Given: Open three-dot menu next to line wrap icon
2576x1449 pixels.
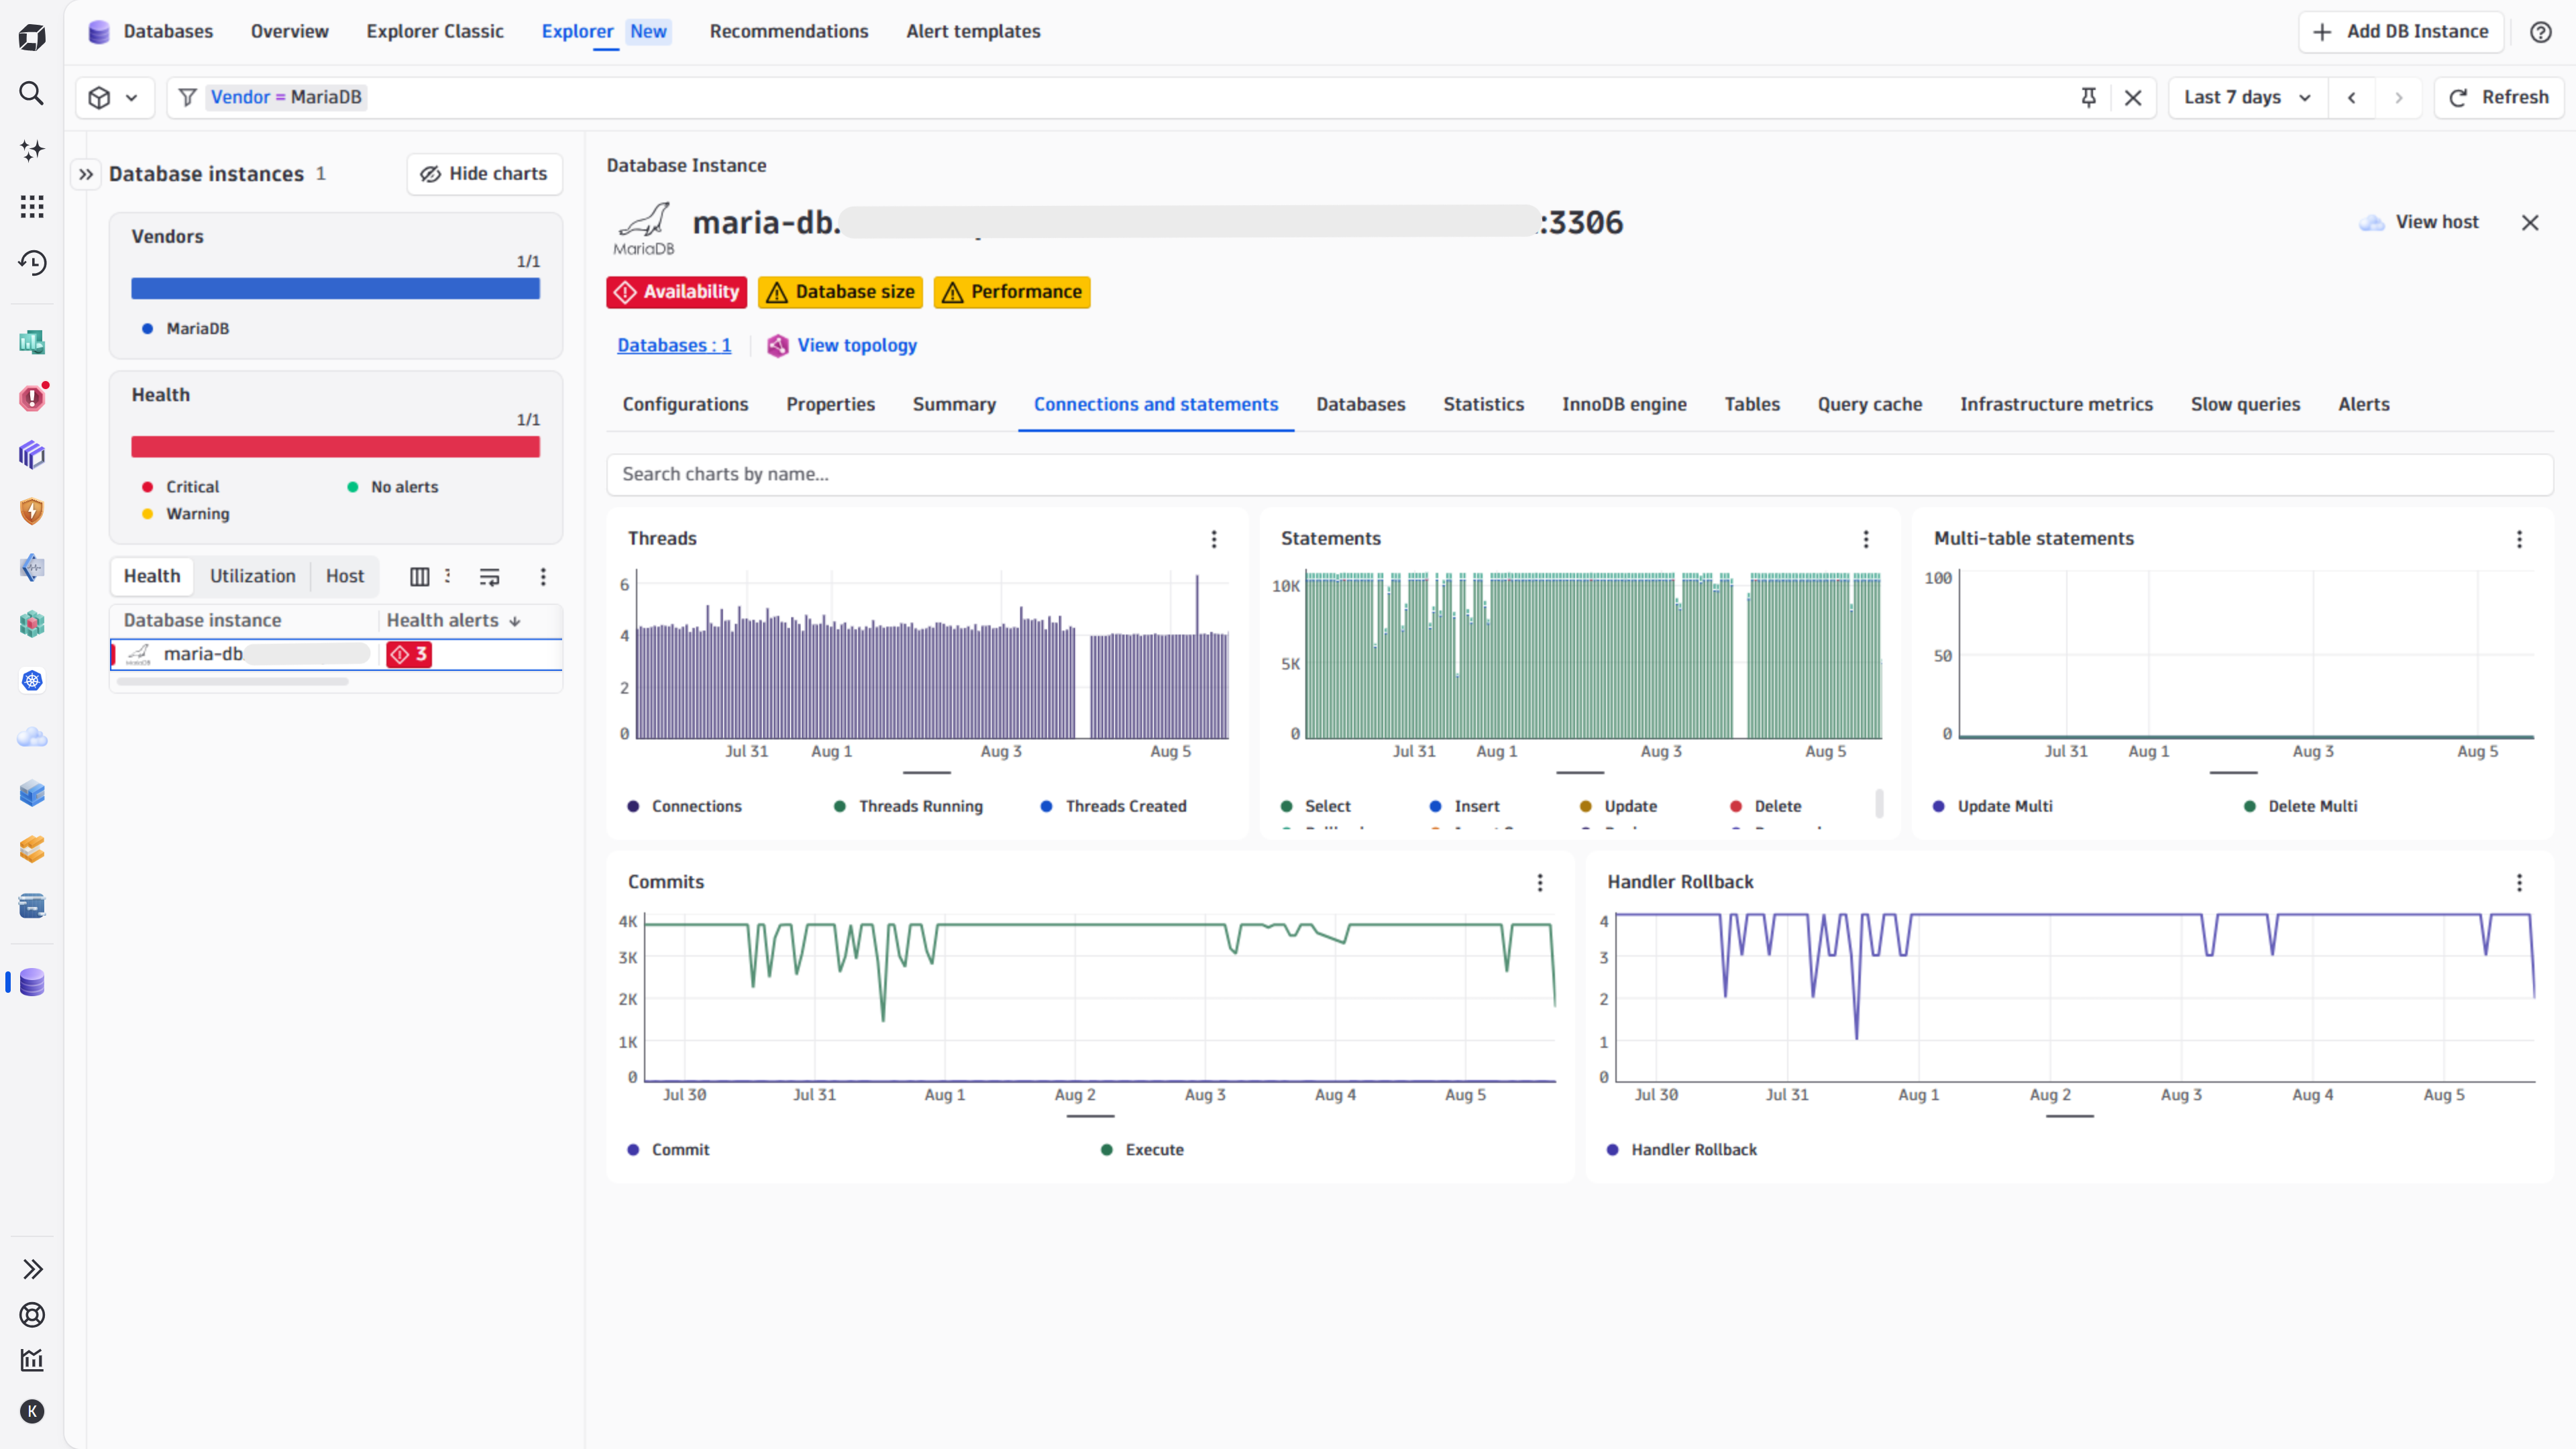Looking at the screenshot, I should 543,576.
